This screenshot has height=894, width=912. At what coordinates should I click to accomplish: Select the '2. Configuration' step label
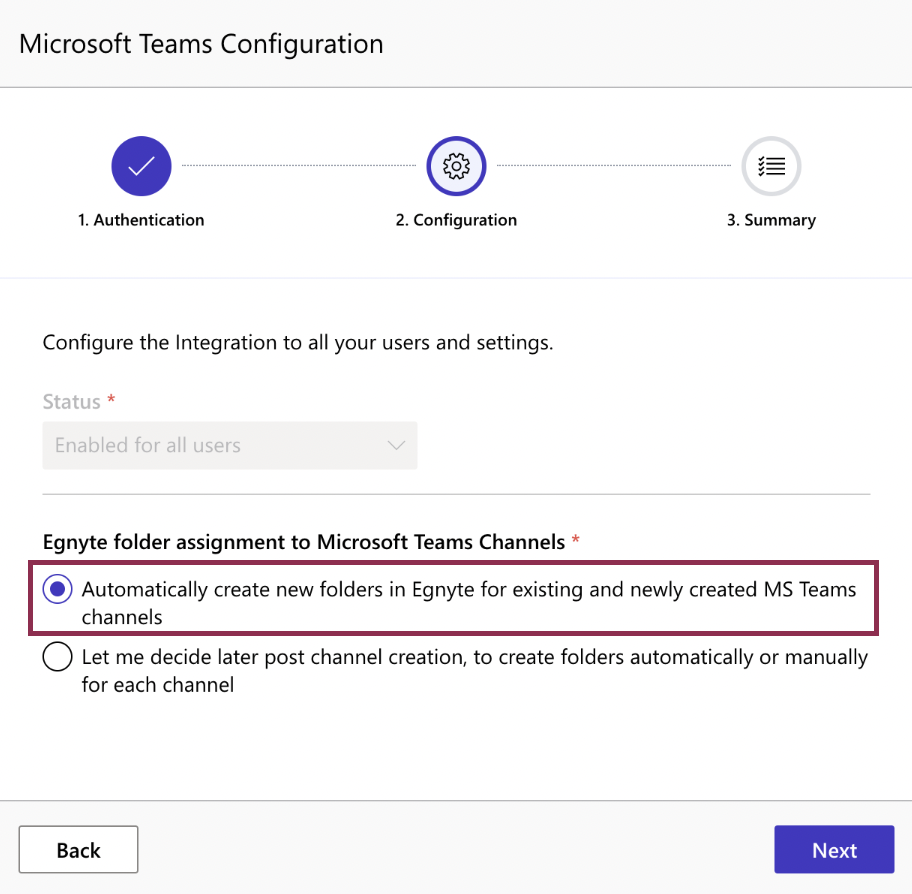click(456, 220)
